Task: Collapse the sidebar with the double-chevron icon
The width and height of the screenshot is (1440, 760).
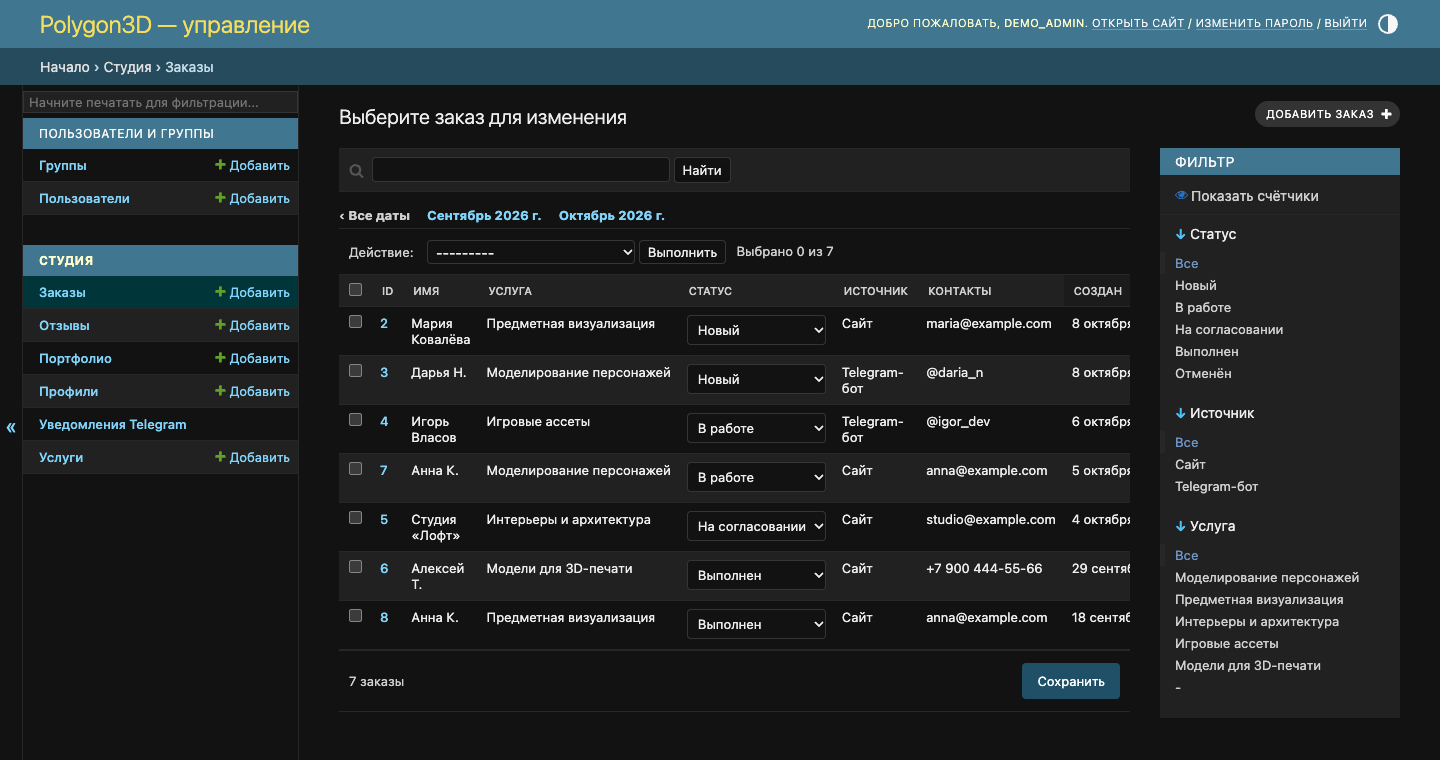Action: click(x=11, y=428)
